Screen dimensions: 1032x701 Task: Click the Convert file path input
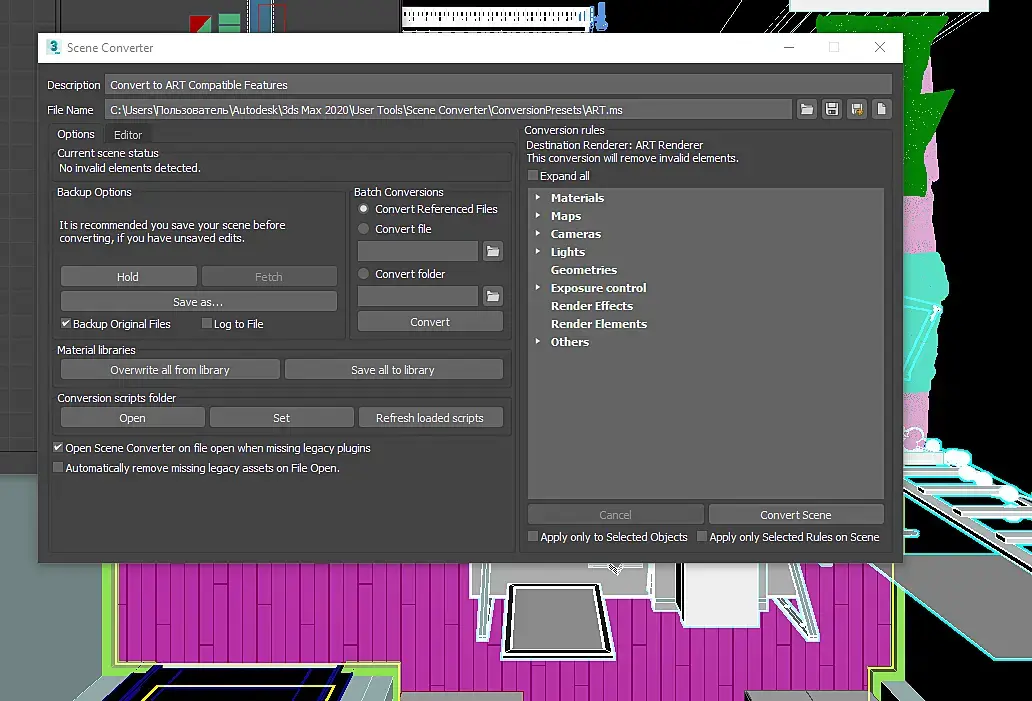(x=418, y=251)
